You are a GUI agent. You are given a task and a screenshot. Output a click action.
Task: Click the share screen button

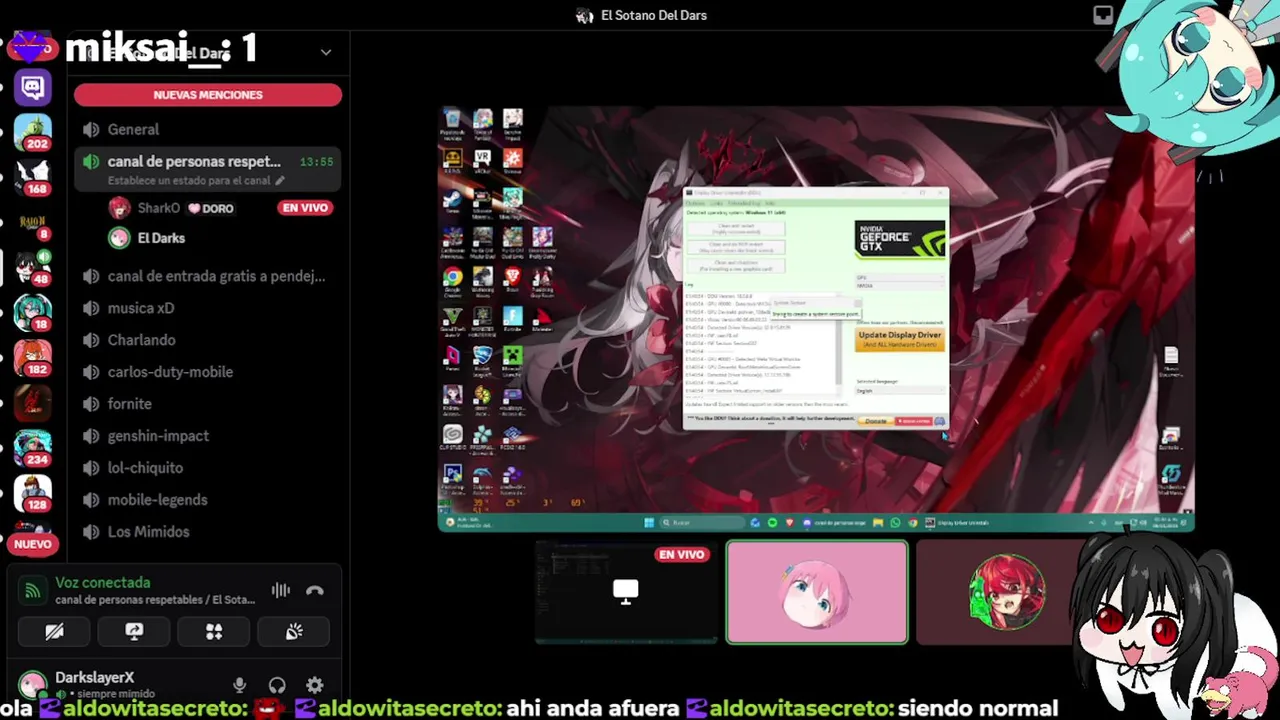(x=134, y=632)
